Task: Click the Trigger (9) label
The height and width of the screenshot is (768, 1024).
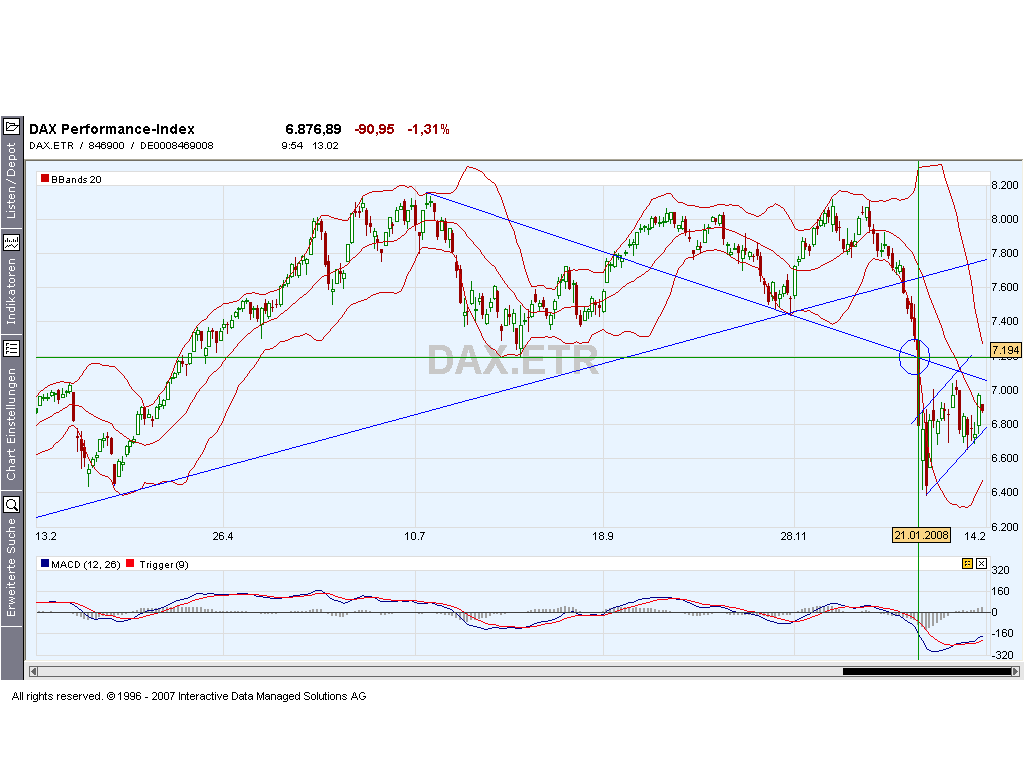Action: click(164, 564)
